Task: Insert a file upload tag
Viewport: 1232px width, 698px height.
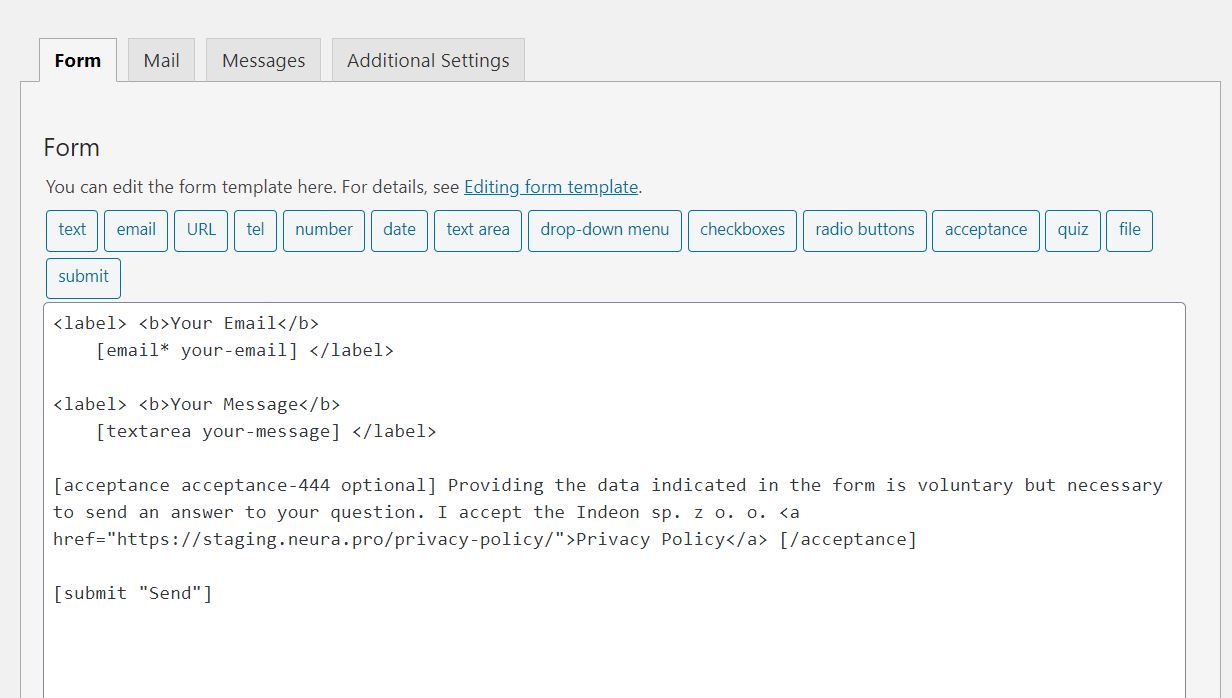Action: pyautogui.click(x=1130, y=230)
